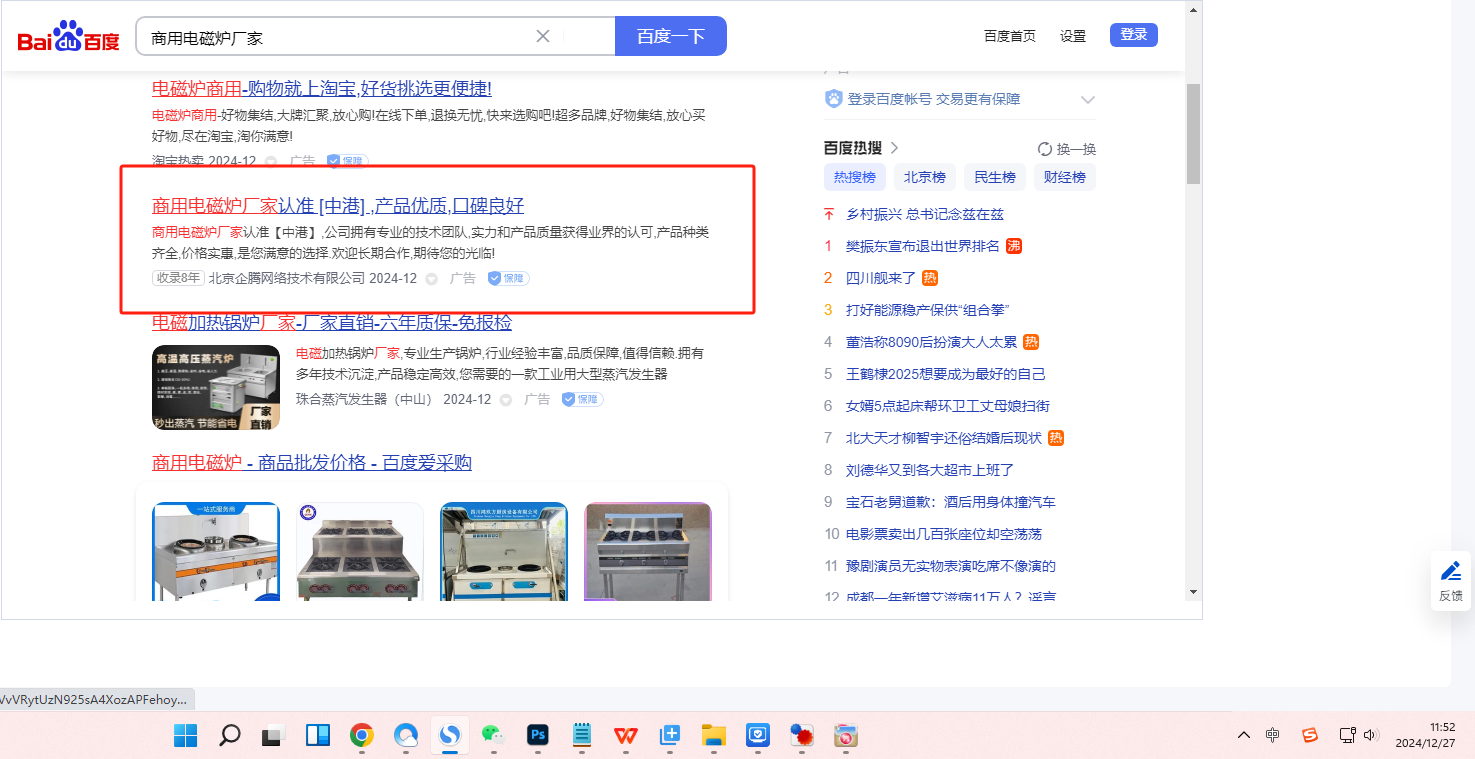The image size is (1475, 759).
Task: Open the second 爱采购 stove product image
Action: point(360,551)
